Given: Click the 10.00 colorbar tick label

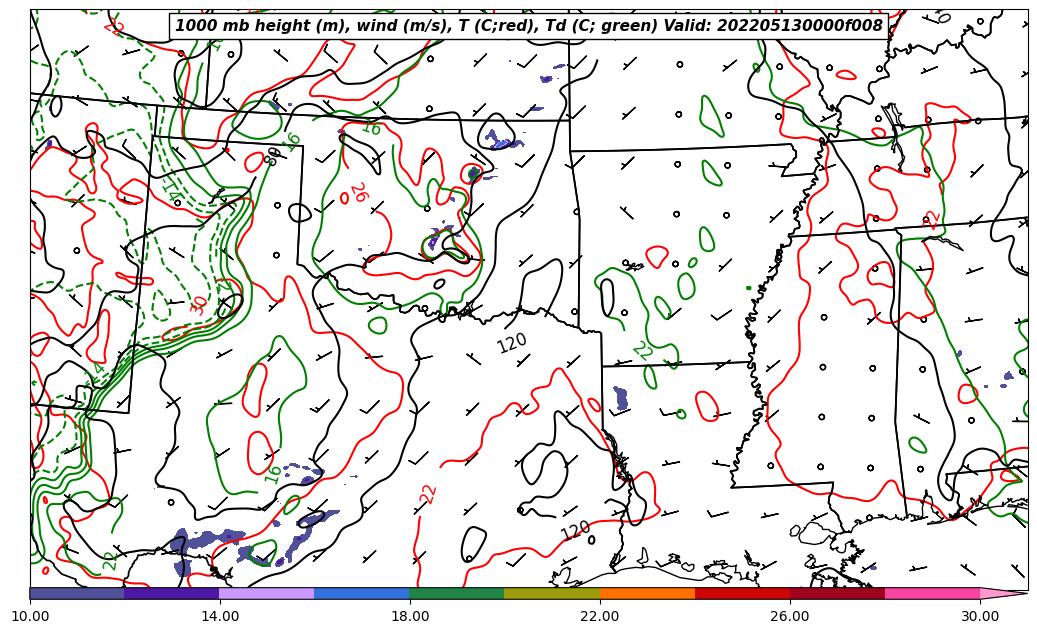Looking at the screenshot, I should pos(30,616).
